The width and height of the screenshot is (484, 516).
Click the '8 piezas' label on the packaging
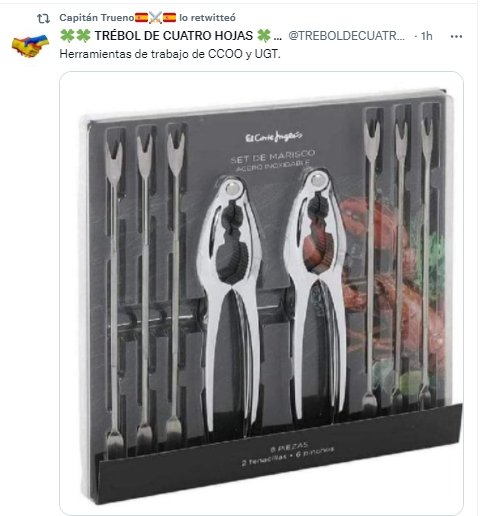pyautogui.click(x=289, y=447)
